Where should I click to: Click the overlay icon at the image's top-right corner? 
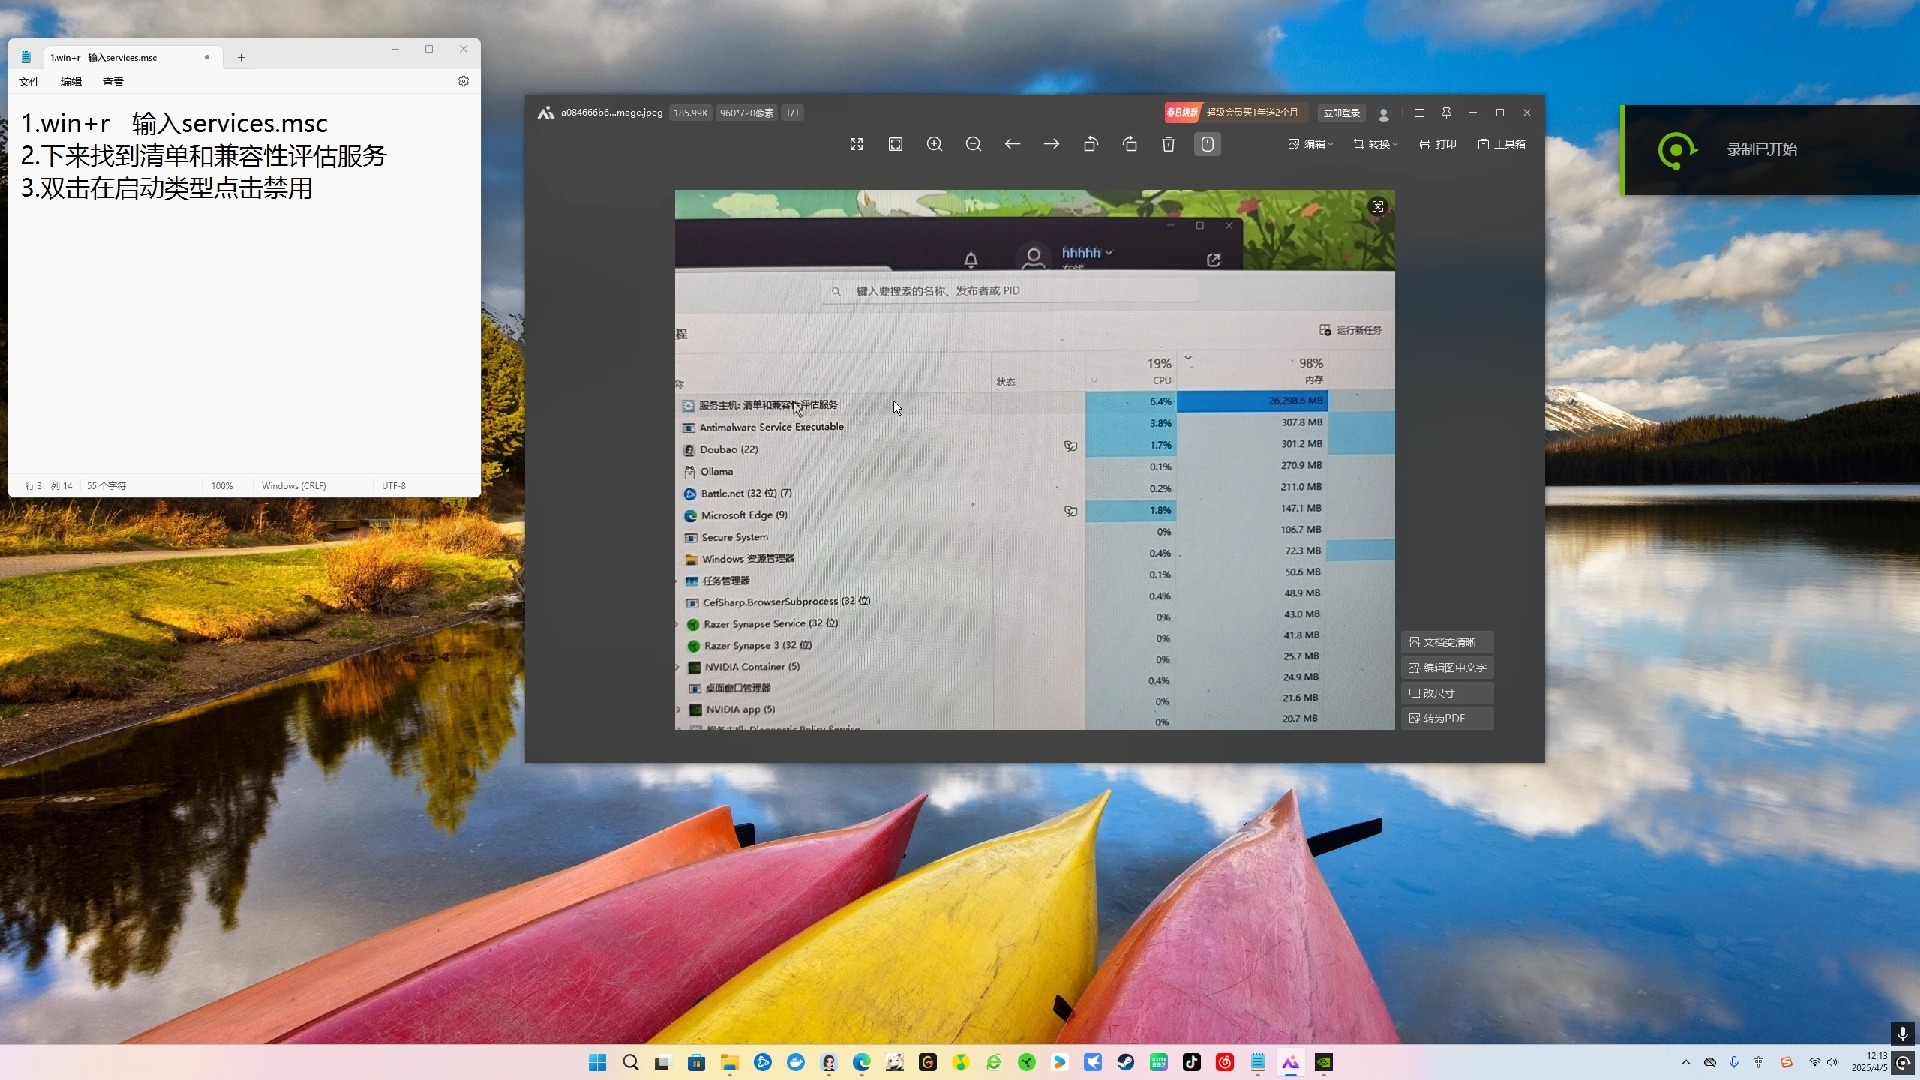[1378, 206]
